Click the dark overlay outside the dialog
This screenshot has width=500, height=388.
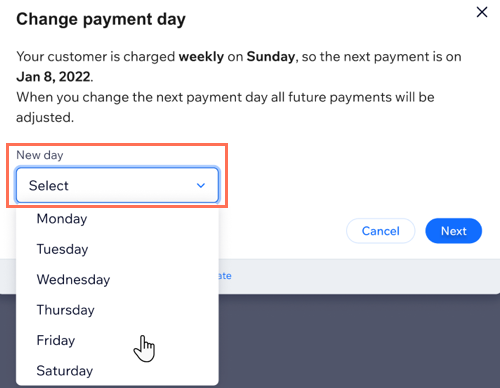360,340
